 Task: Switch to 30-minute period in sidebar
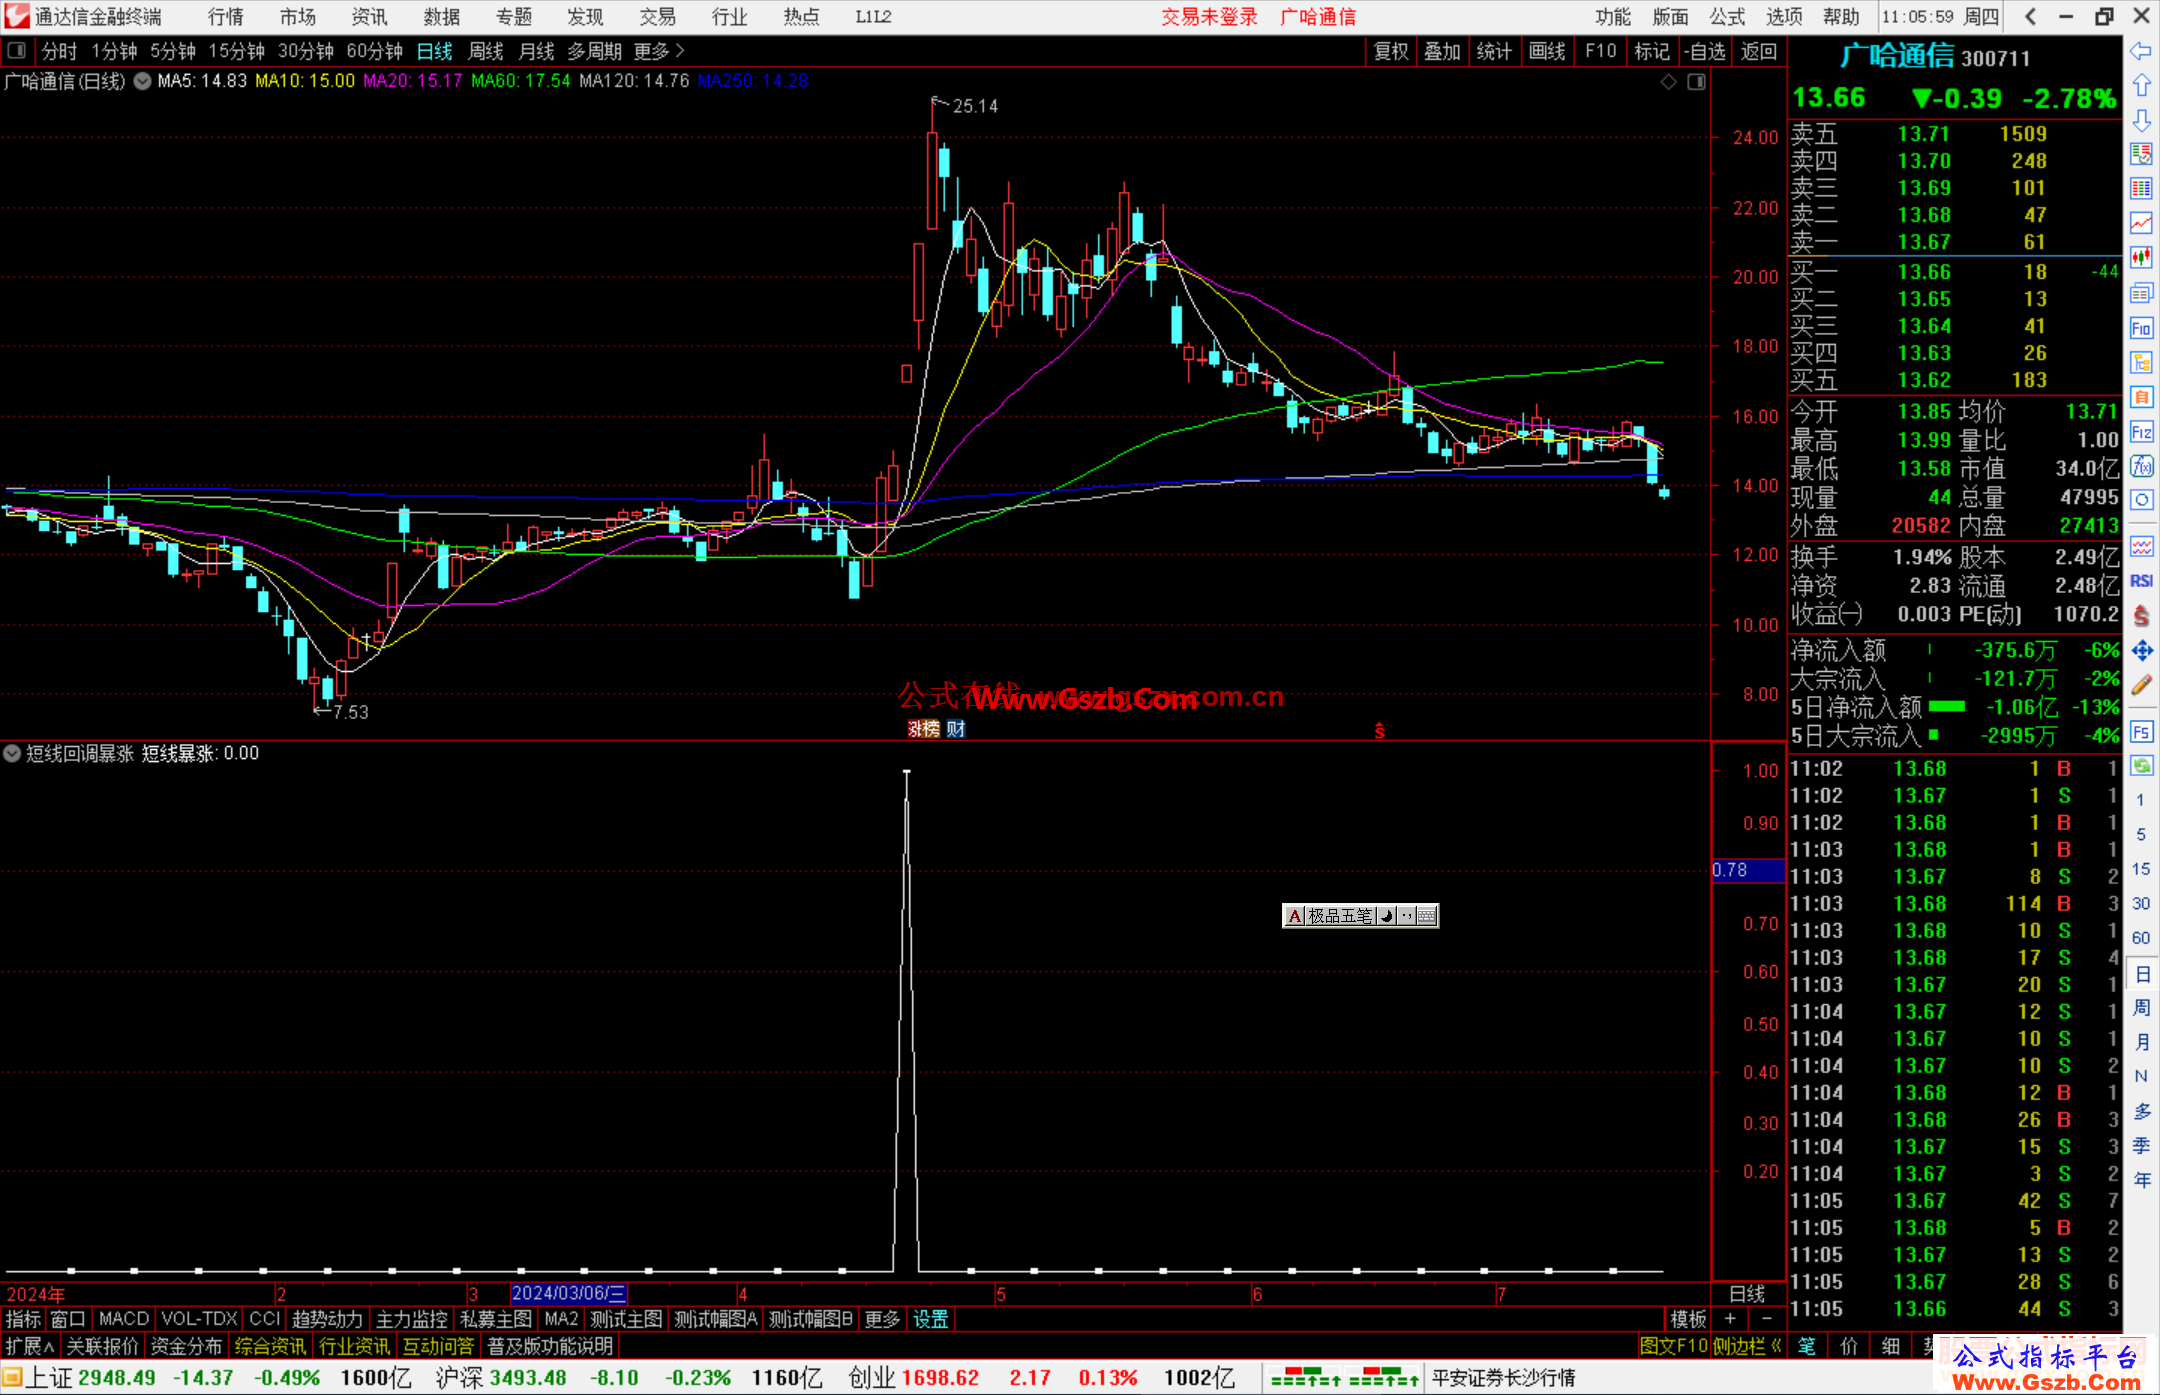click(2140, 903)
